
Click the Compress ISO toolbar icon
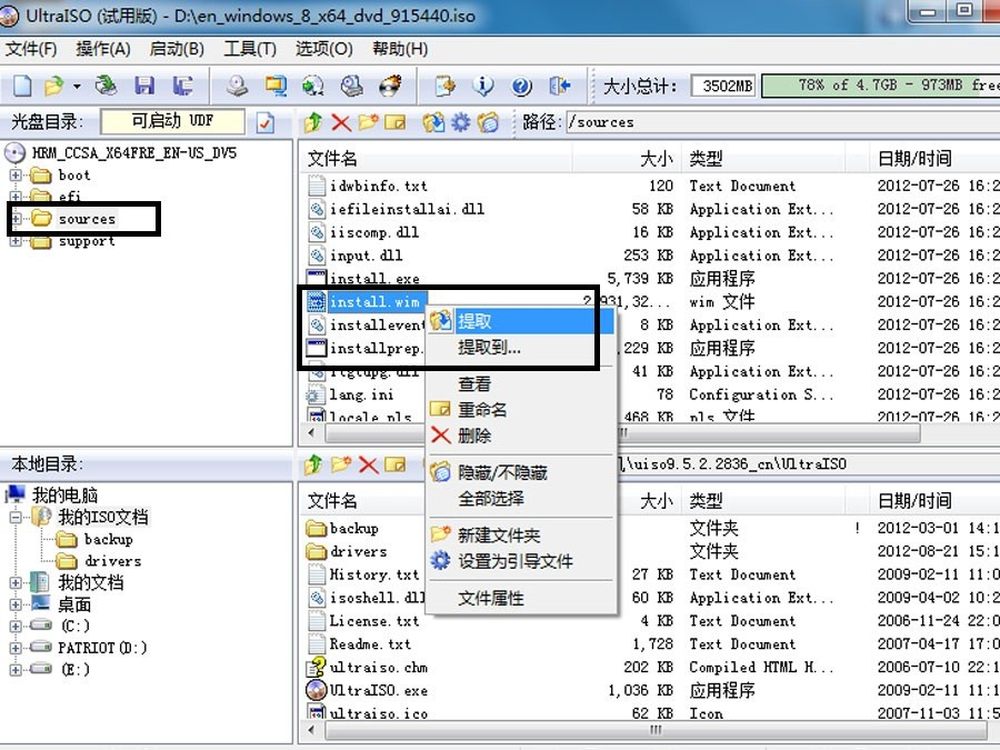click(x=276, y=85)
